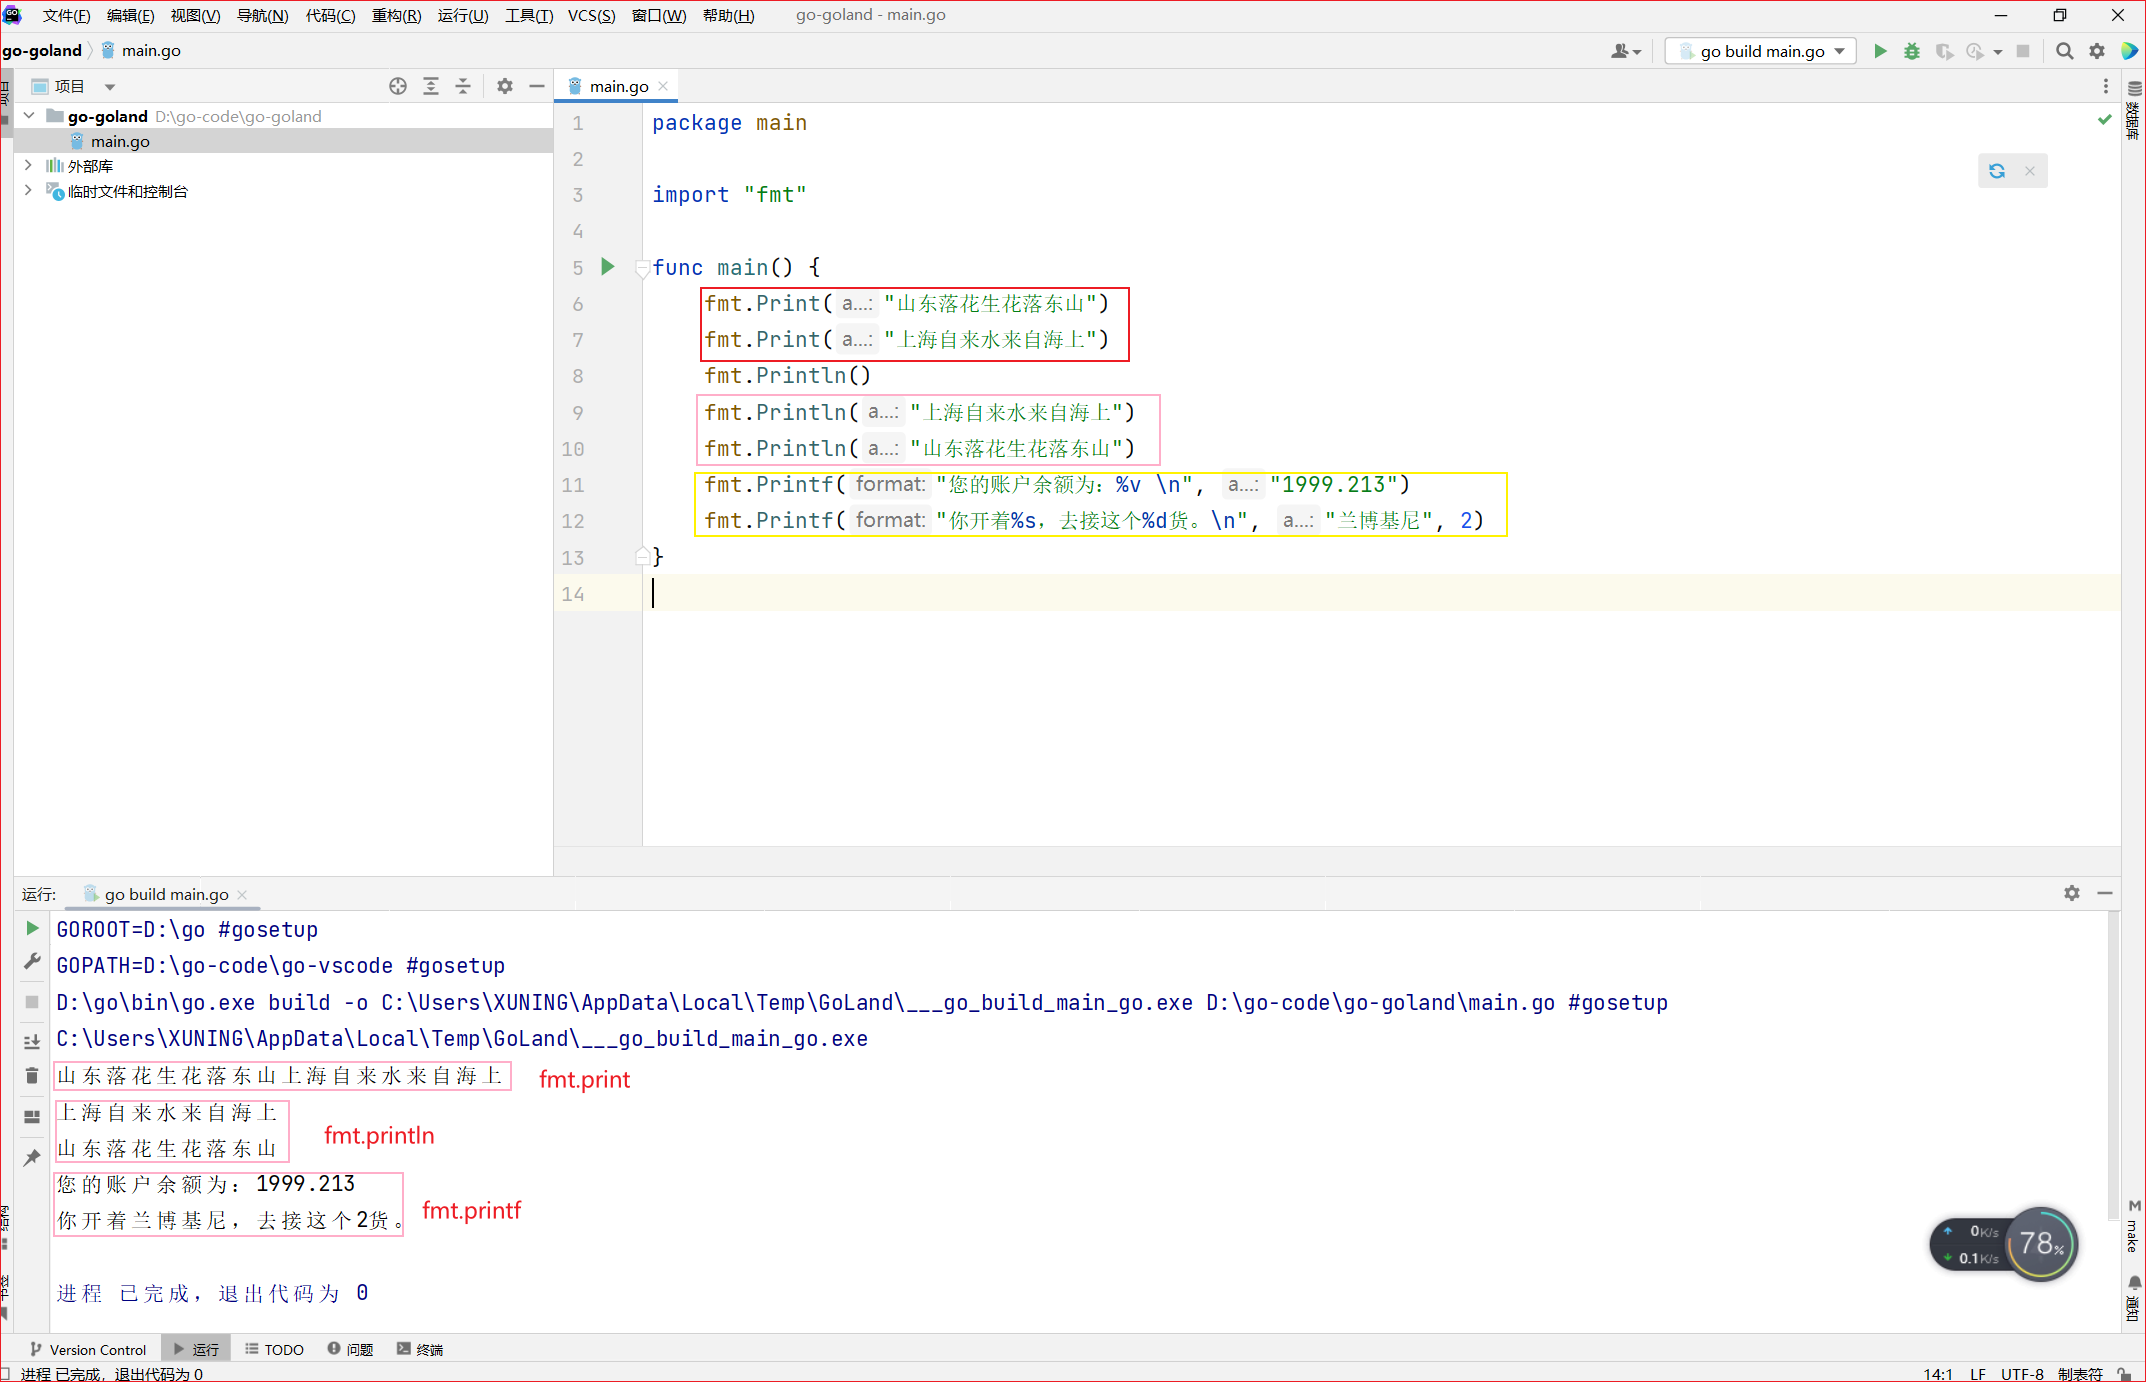Click the trash clear-output icon in Run panel
The width and height of the screenshot is (2146, 1382).
32,1076
